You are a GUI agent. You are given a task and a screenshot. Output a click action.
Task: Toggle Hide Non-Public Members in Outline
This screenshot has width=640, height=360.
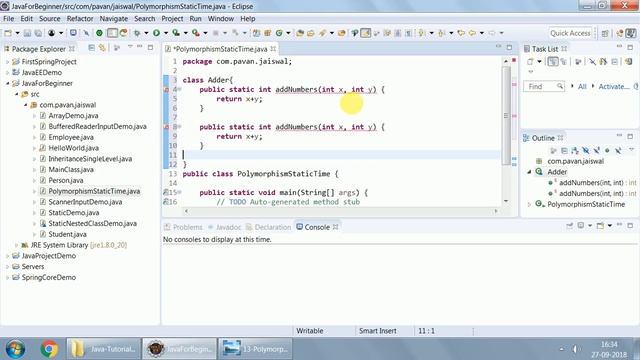tap(607, 151)
